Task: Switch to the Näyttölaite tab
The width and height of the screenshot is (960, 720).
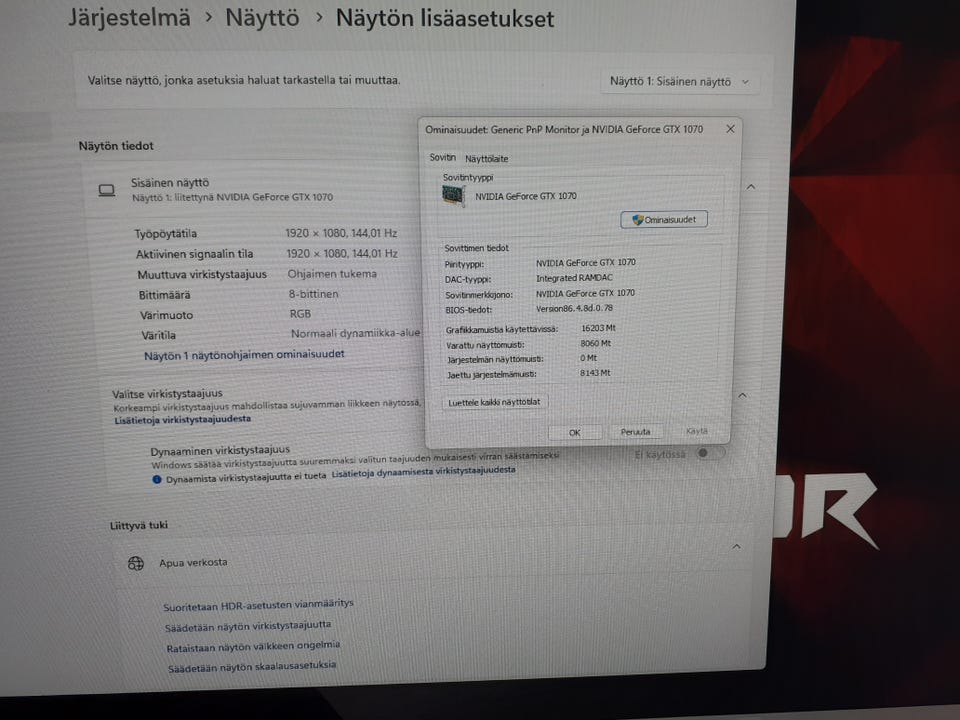Action: tap(486, 159)
